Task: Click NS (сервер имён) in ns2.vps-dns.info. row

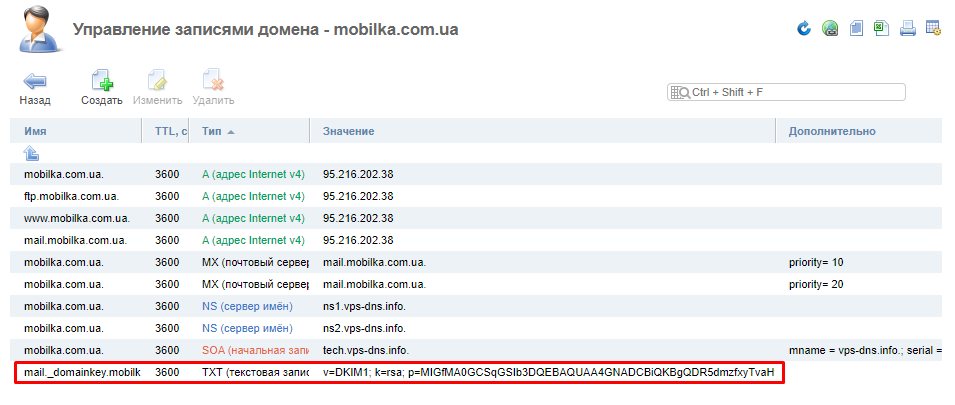Action: pyautogui.click(x=247, y=328)
